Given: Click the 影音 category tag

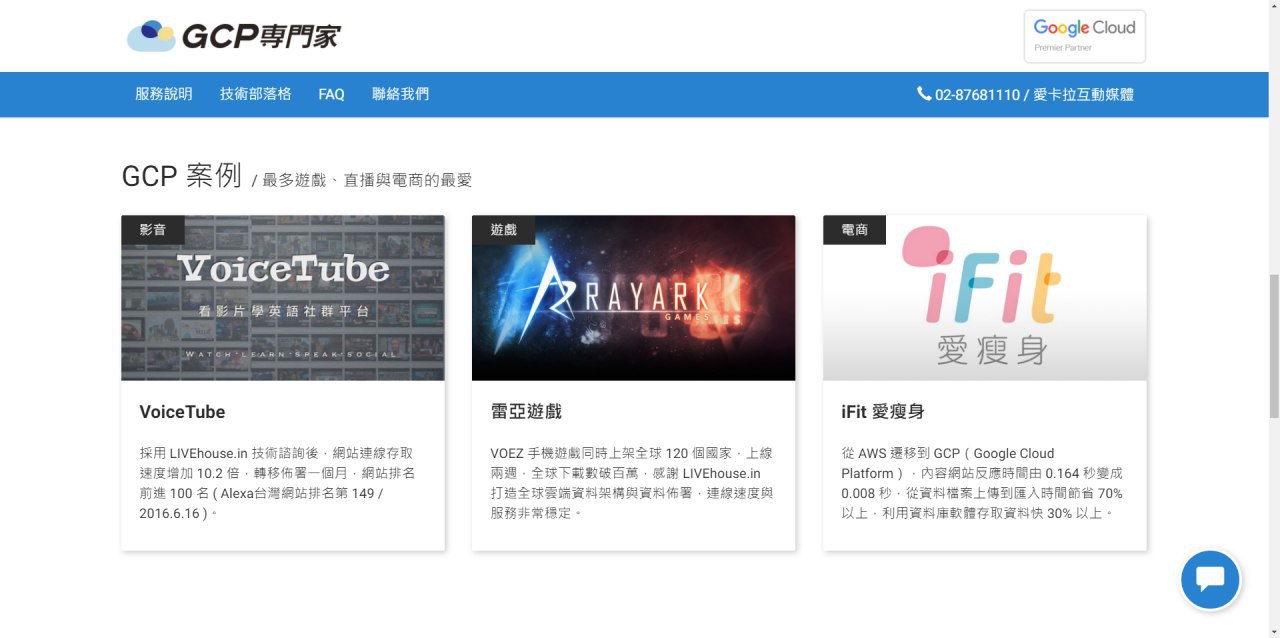Looking at the screenshot, I should [x=153, y=230].
